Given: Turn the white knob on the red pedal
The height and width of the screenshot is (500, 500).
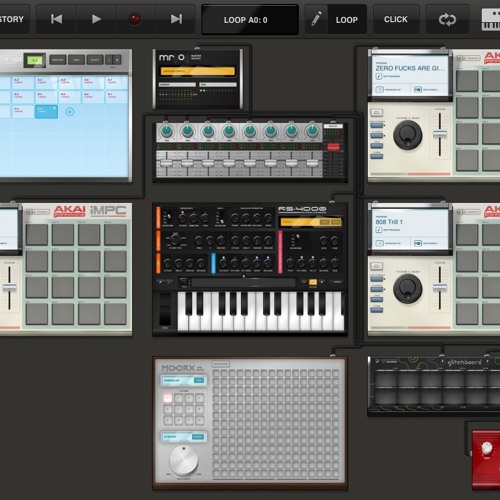Looking at the screenshot, I should pyautogui.click(x=487, y=448).
